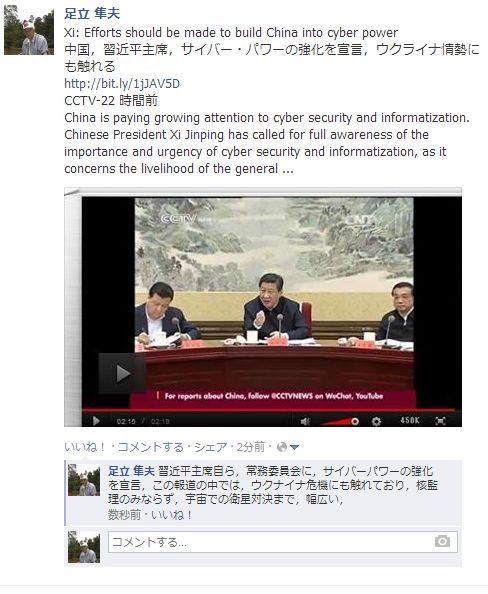Image resolution: width=488 pixels, height=594 pixels.
Task: Open video settings gear icon
Action: tap(376, 421)
